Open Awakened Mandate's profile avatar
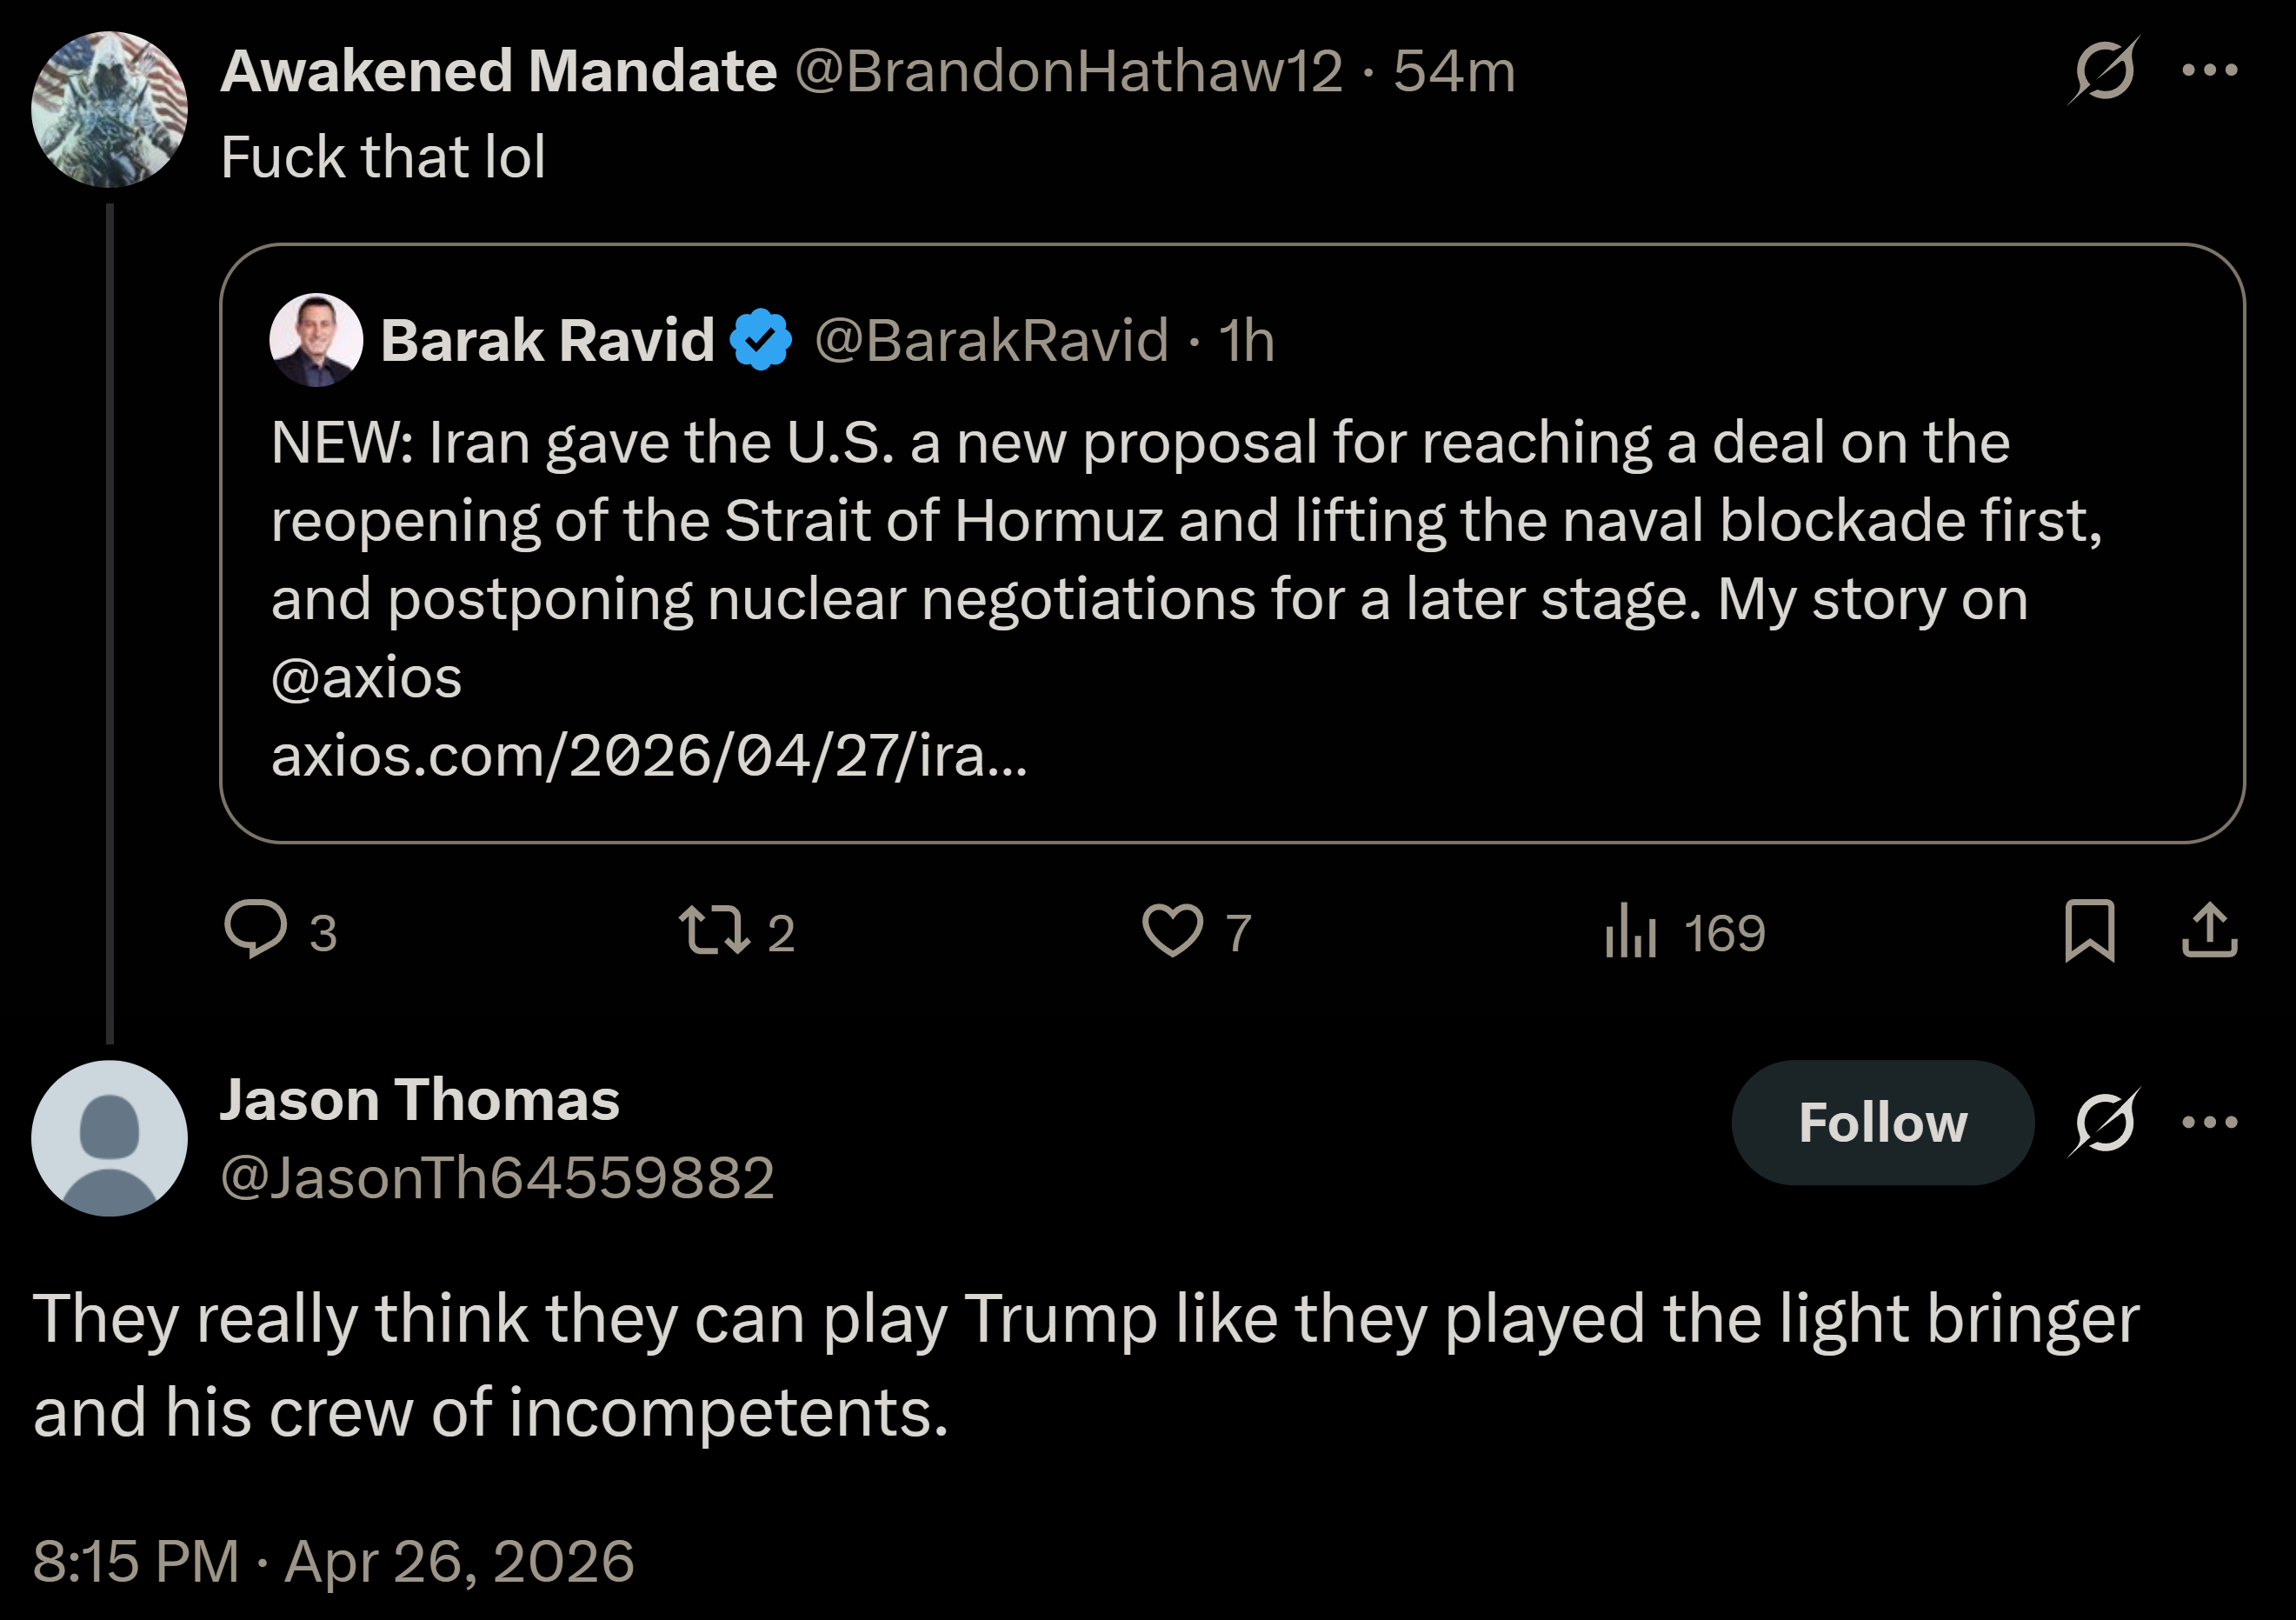Image resolution: width=2296 pixels, height=1620 pixels. (109, 109)
